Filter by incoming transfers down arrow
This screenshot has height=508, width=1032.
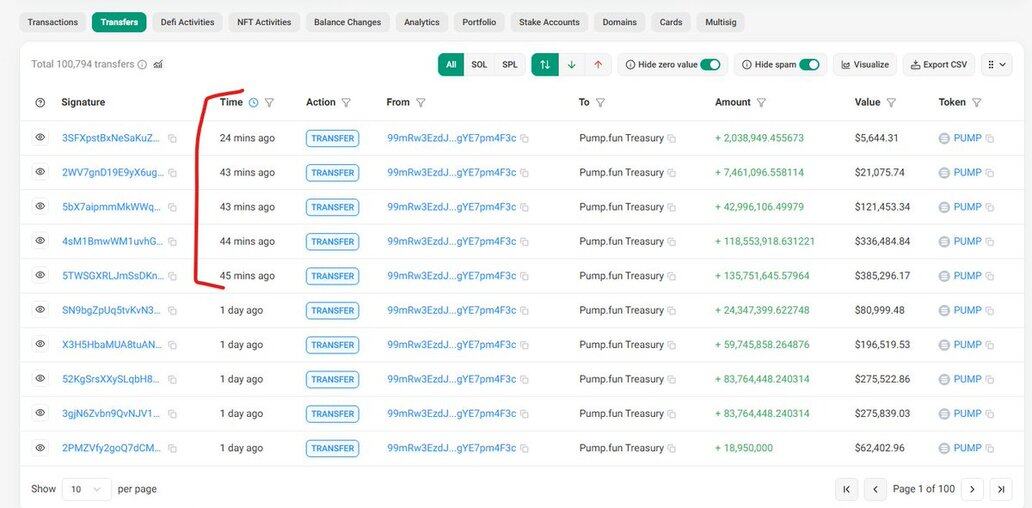pos(571,65)
